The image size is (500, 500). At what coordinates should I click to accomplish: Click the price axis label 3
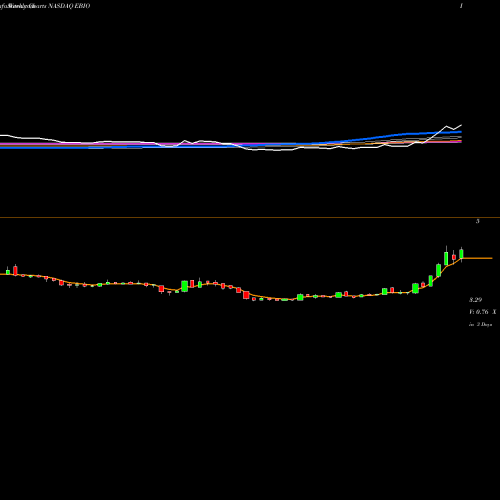(x=478, y=221)
